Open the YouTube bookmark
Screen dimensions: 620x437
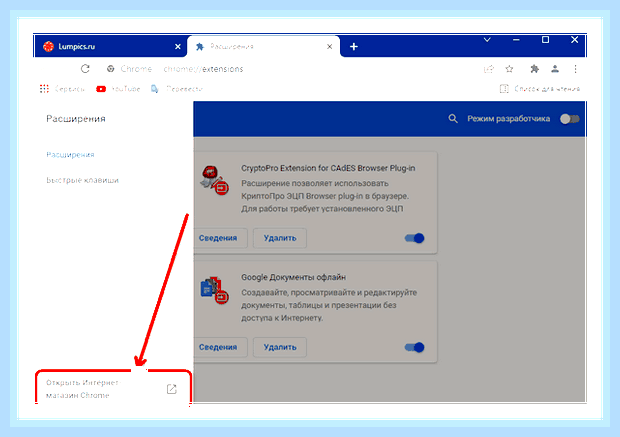point(118,89)
